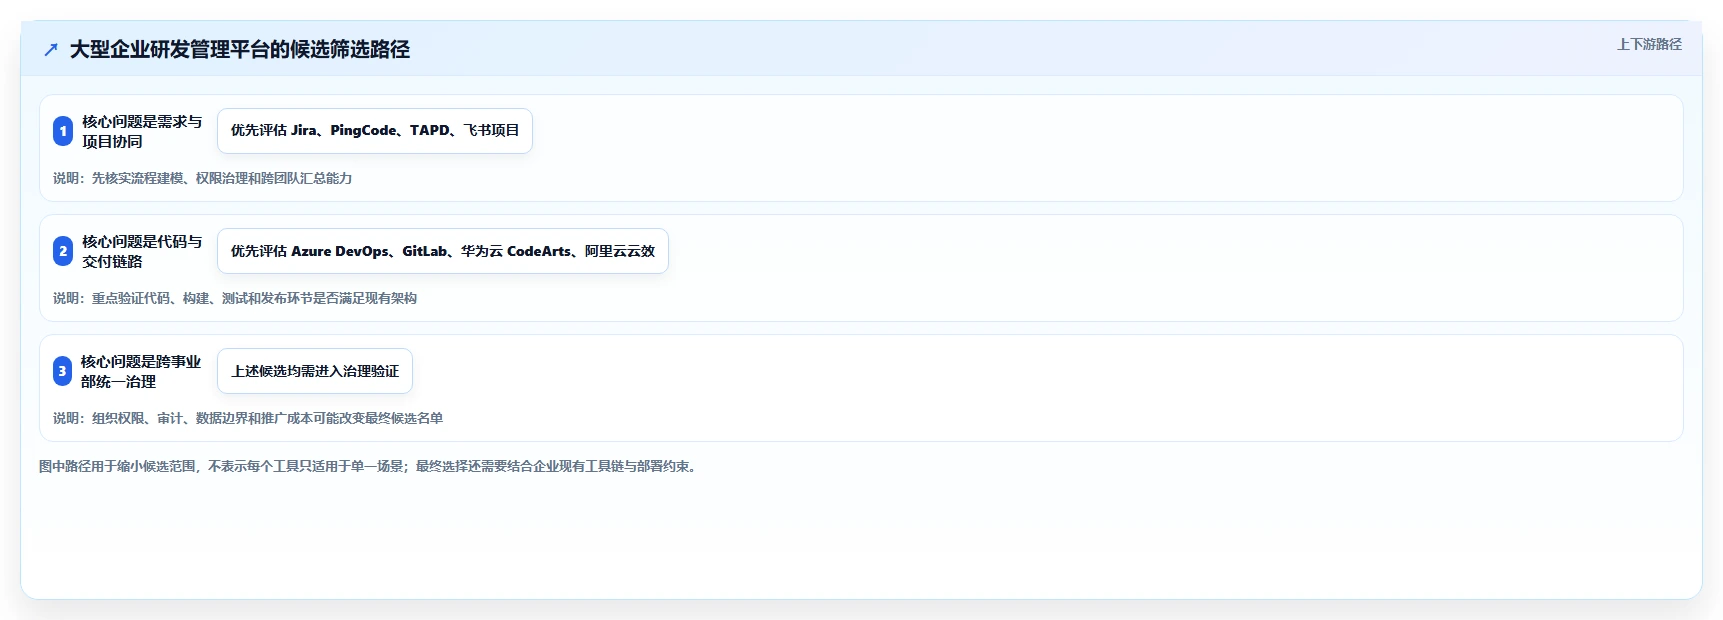The image size is (1723, 620).
Task: Click the step 1 number badge
Action: coord(63,131)
